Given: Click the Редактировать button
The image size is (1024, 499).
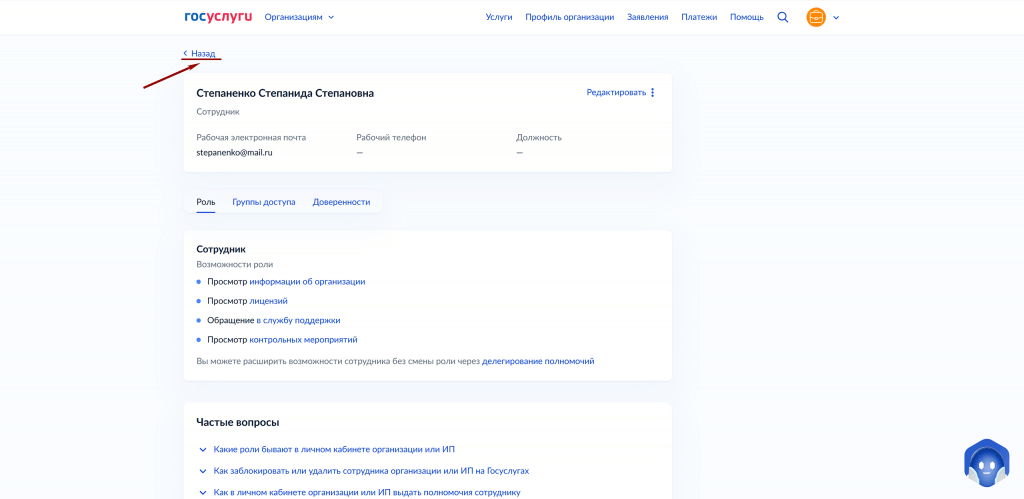Looking at the screenshot, I should 616,93.
